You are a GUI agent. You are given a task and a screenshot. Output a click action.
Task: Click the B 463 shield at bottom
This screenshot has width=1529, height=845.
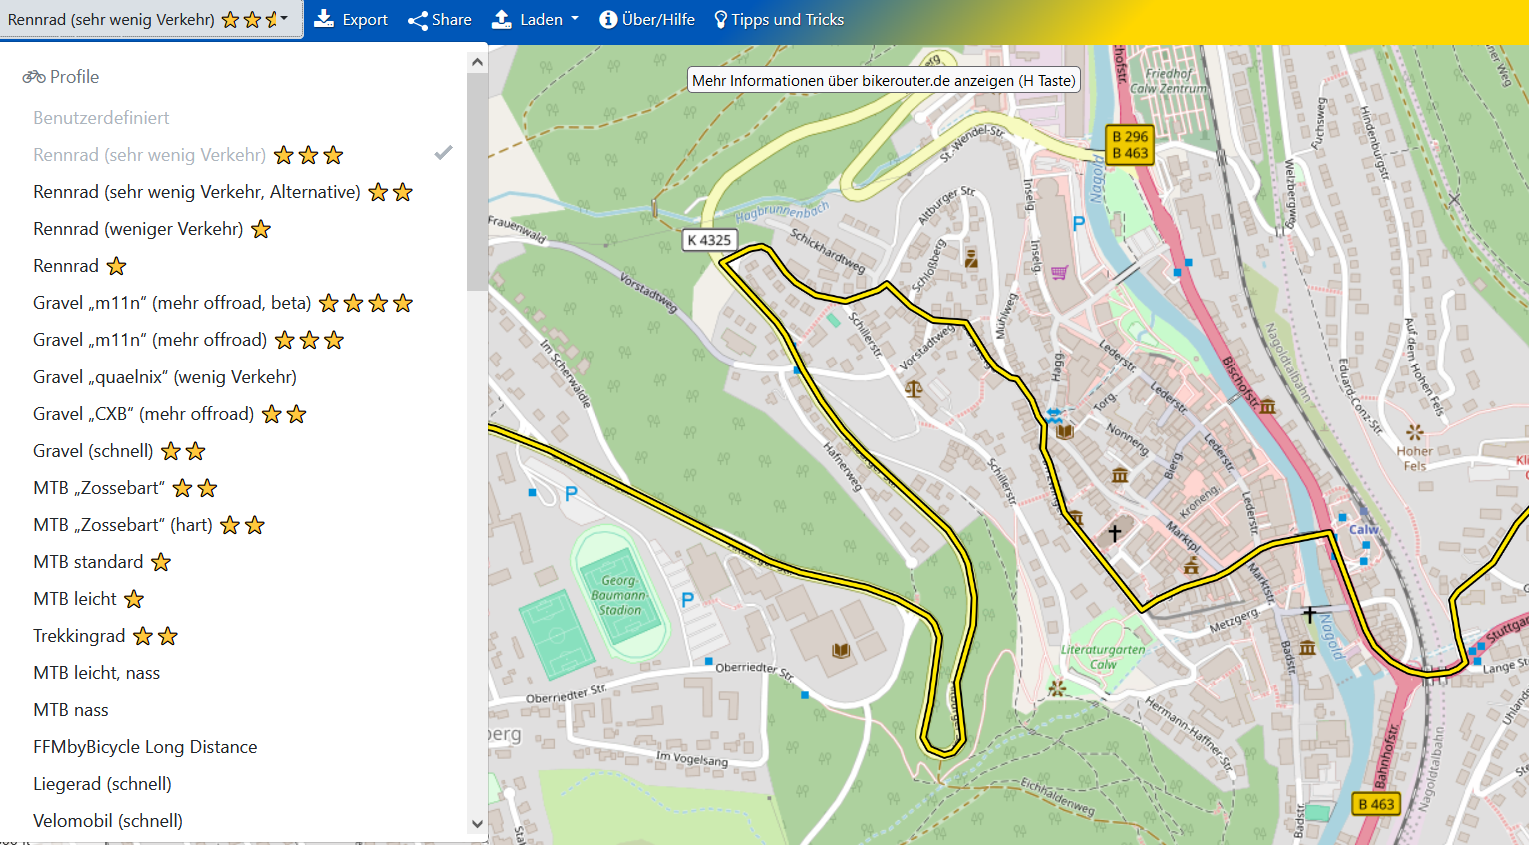pos(1376,804)
